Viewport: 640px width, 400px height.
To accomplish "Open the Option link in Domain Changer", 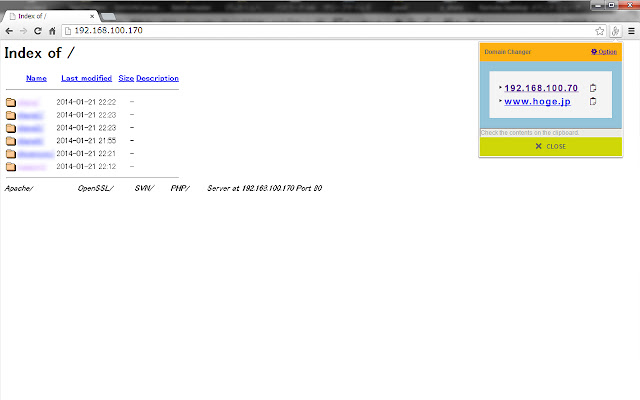I will [x=604, y=52].
